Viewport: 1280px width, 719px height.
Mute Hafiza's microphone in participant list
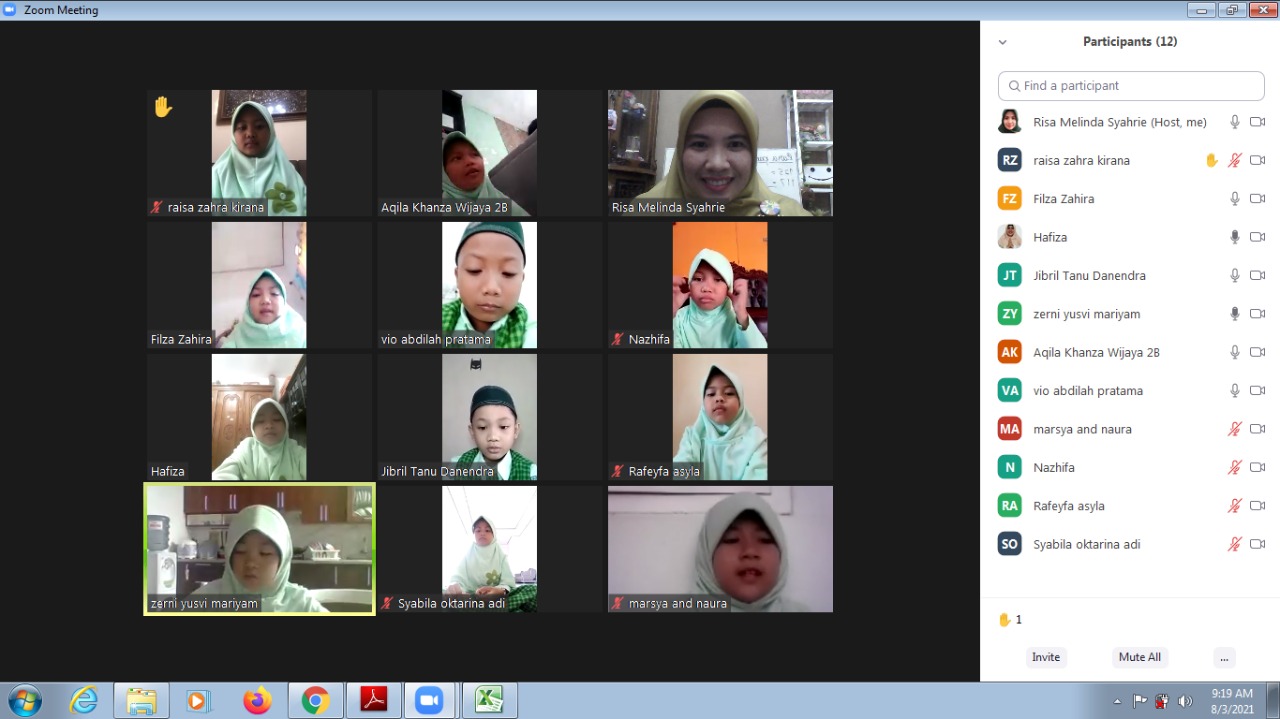click(1235, 237)
